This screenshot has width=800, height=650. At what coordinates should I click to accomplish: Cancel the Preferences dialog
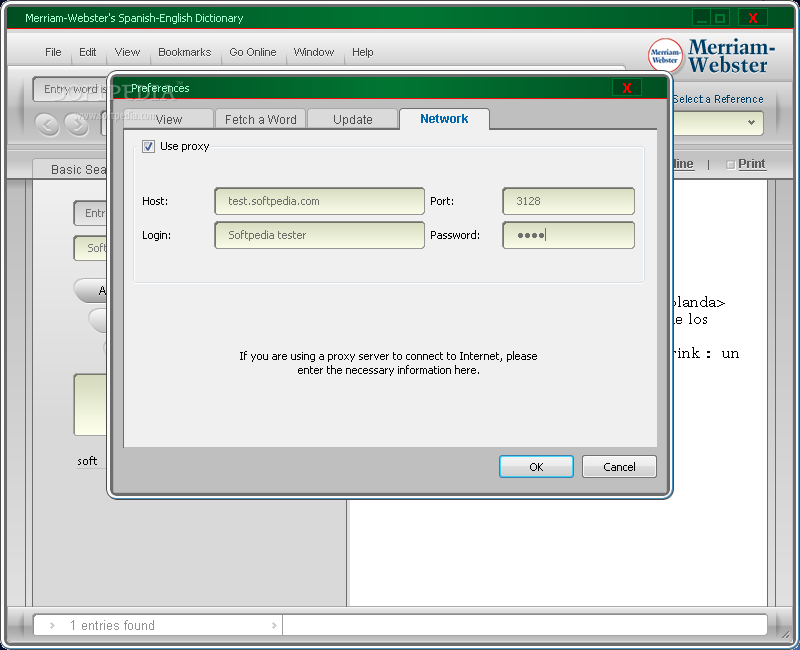click(x=619, y=467)
